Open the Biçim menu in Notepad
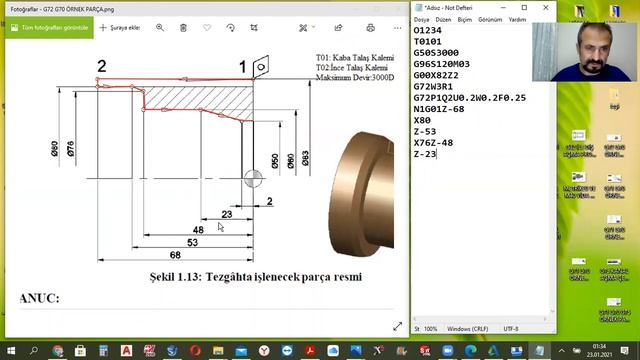This screenshot has width=640, height=360. click(x=464, y=20)
